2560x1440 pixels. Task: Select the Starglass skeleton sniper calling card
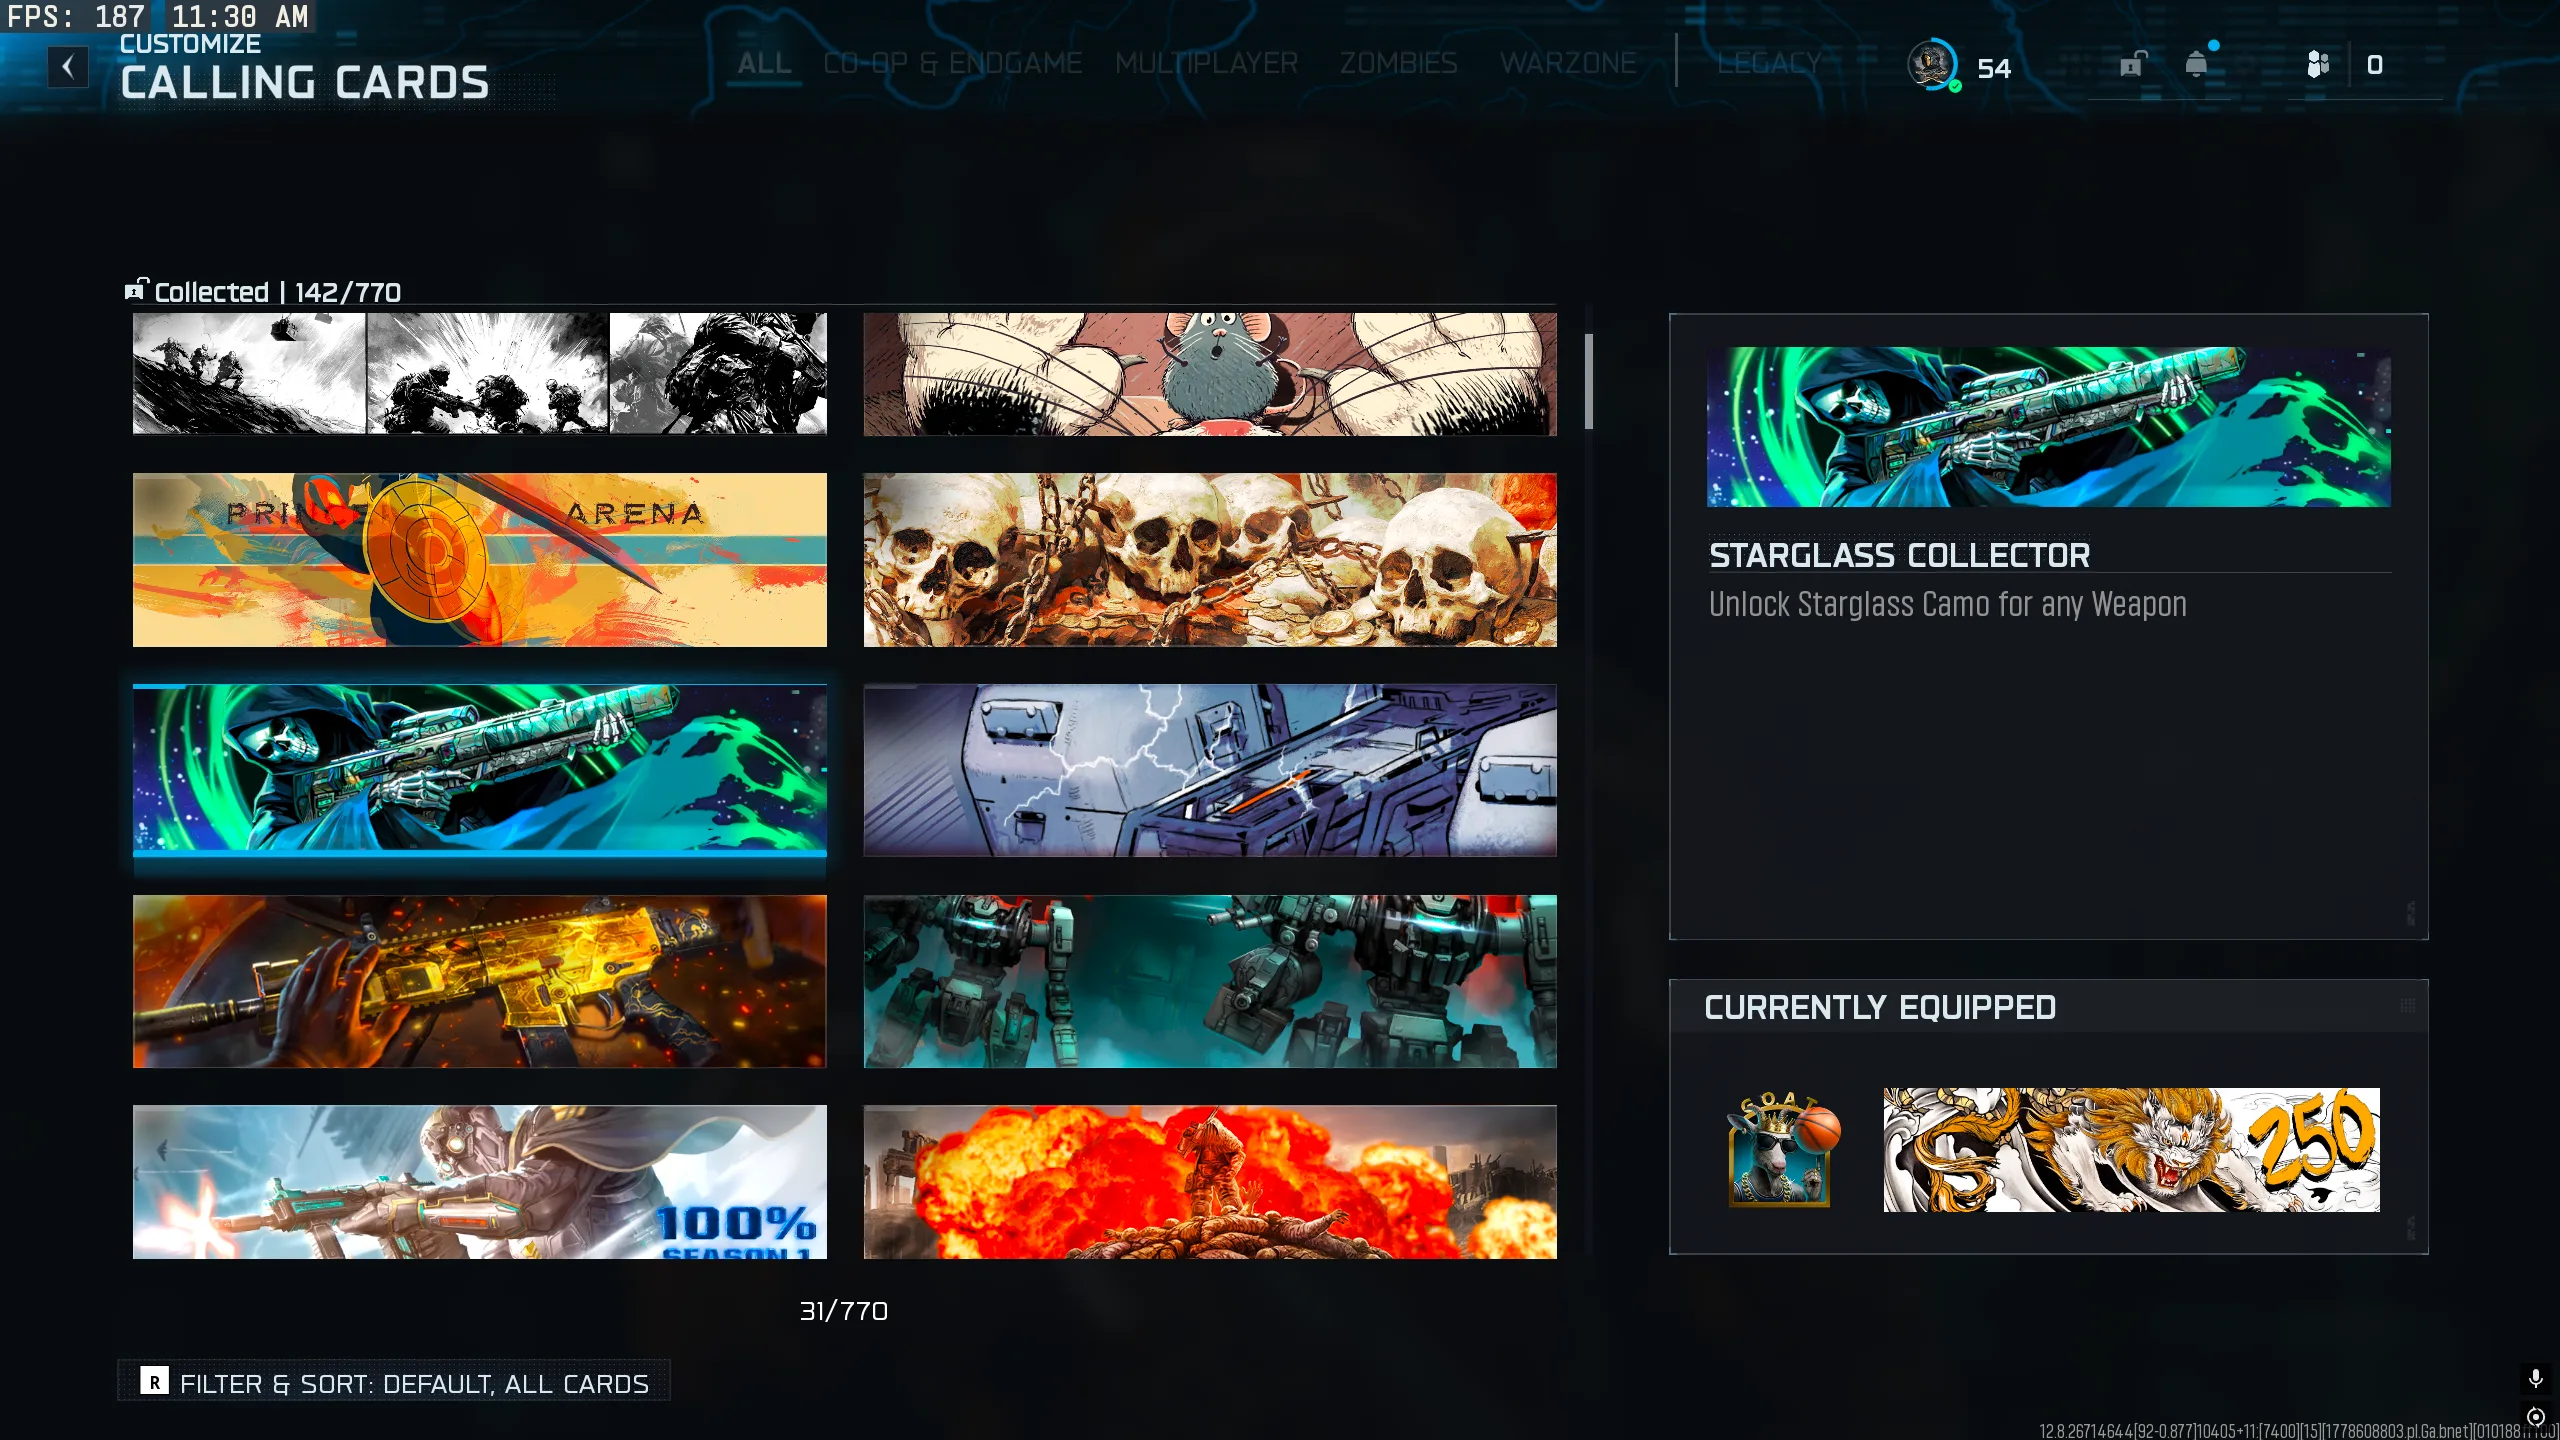tap(480, 770)
